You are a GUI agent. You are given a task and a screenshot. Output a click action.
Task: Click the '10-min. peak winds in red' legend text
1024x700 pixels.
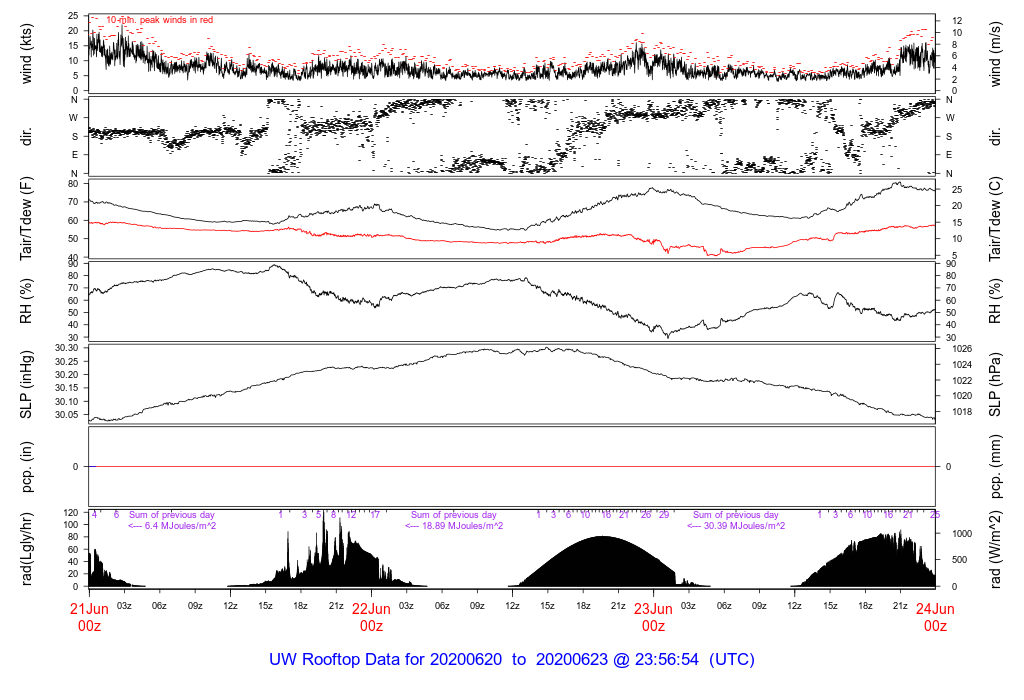[x=159, y=20]
